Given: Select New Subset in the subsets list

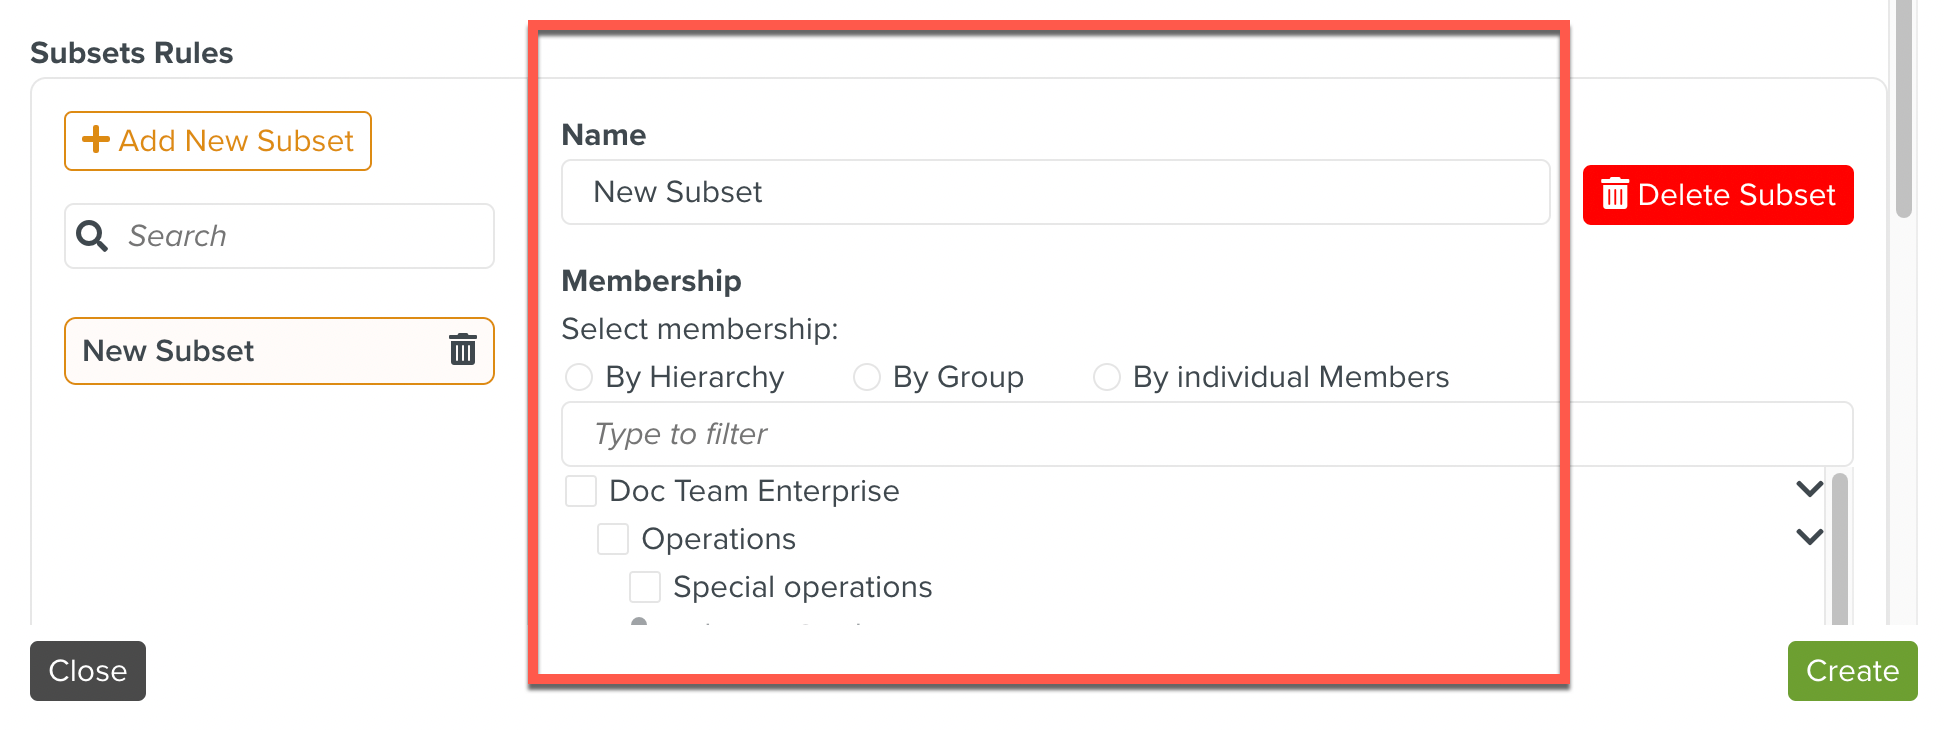Looking at the screenshot, I should pyautogui.click(x=250, y=351).
